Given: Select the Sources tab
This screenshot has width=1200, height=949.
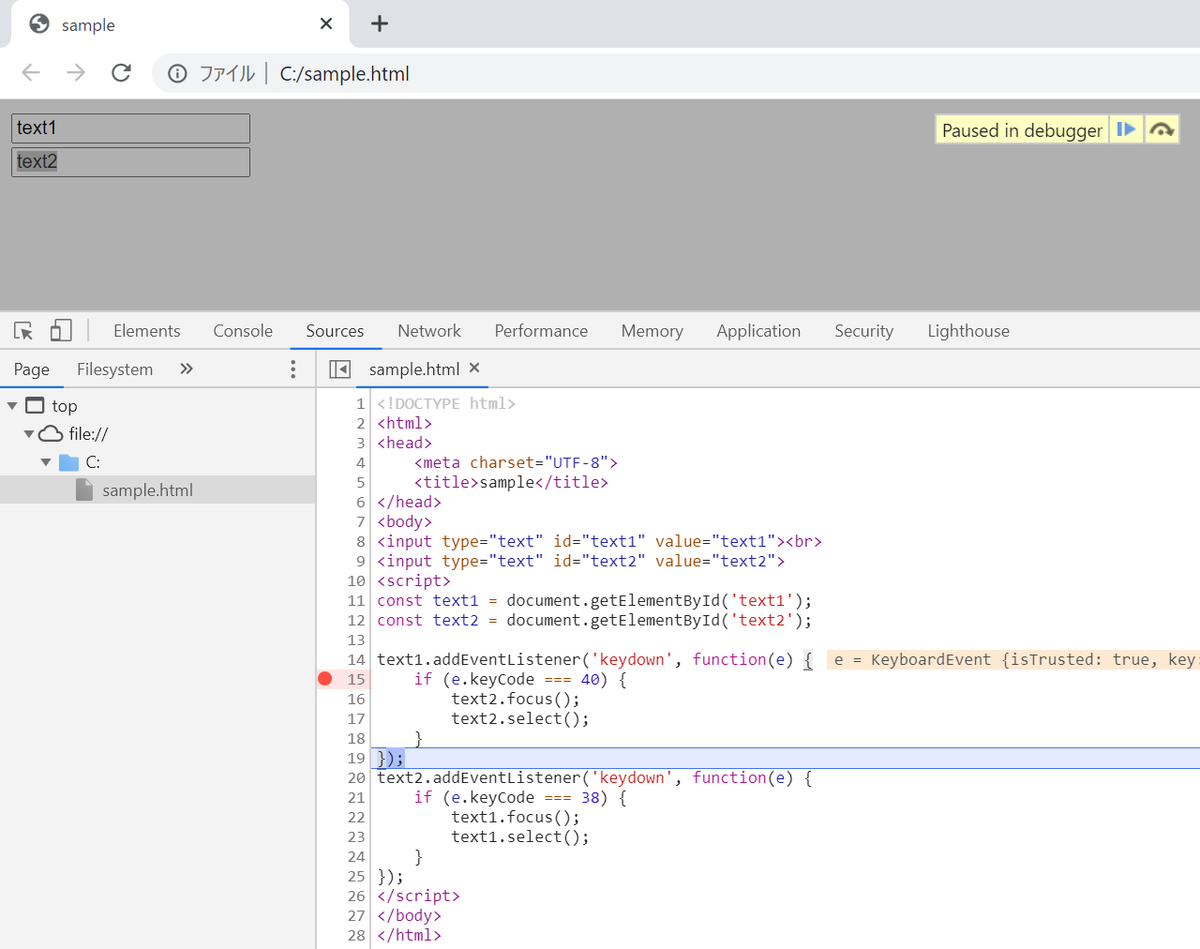Looking at the screenshot, I should [335, 331].
